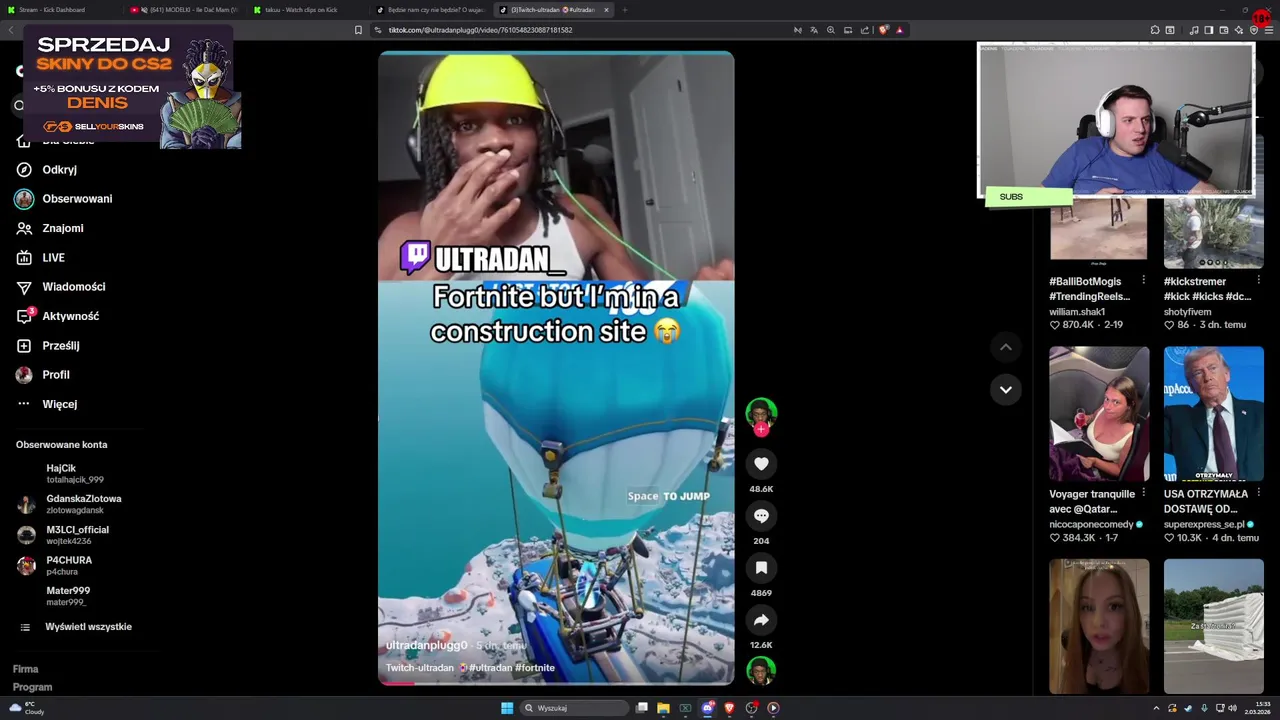The width and height of the screenshot is (1280, 720).
Task: Open Prześlij upload page
Action: (48, 346)
